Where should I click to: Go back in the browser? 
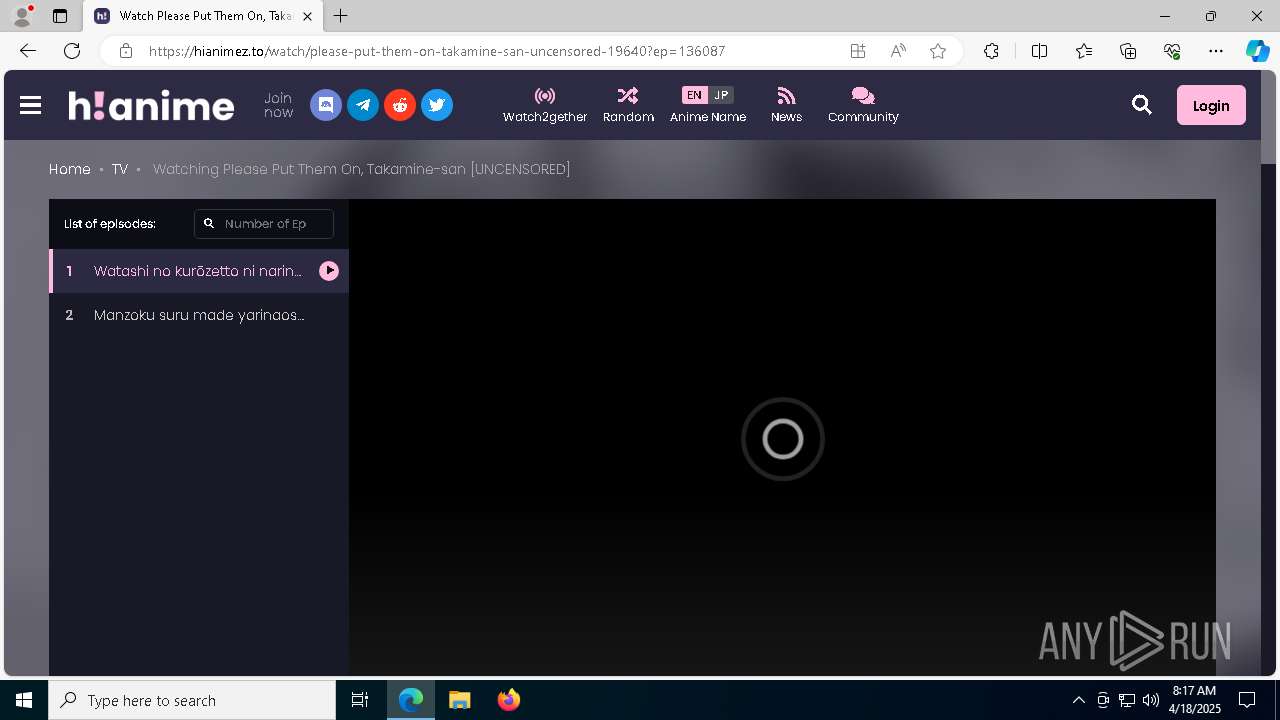(x=28, y=51)
